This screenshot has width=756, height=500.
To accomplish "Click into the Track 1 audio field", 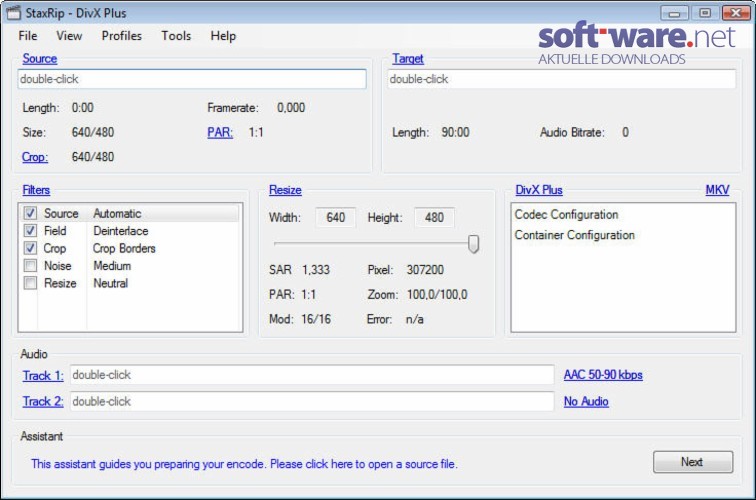I will coord(312,375).
